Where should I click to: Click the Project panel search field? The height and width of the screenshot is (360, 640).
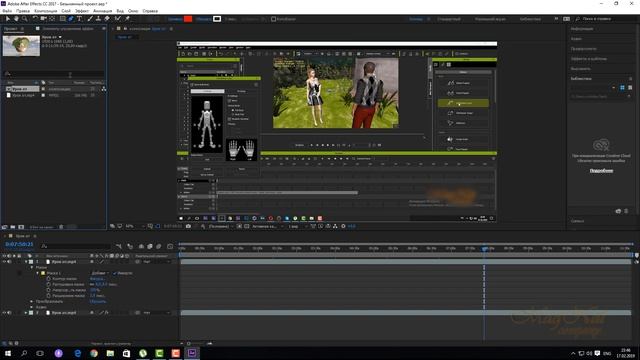pyautogui.click(x=53, y=74)
